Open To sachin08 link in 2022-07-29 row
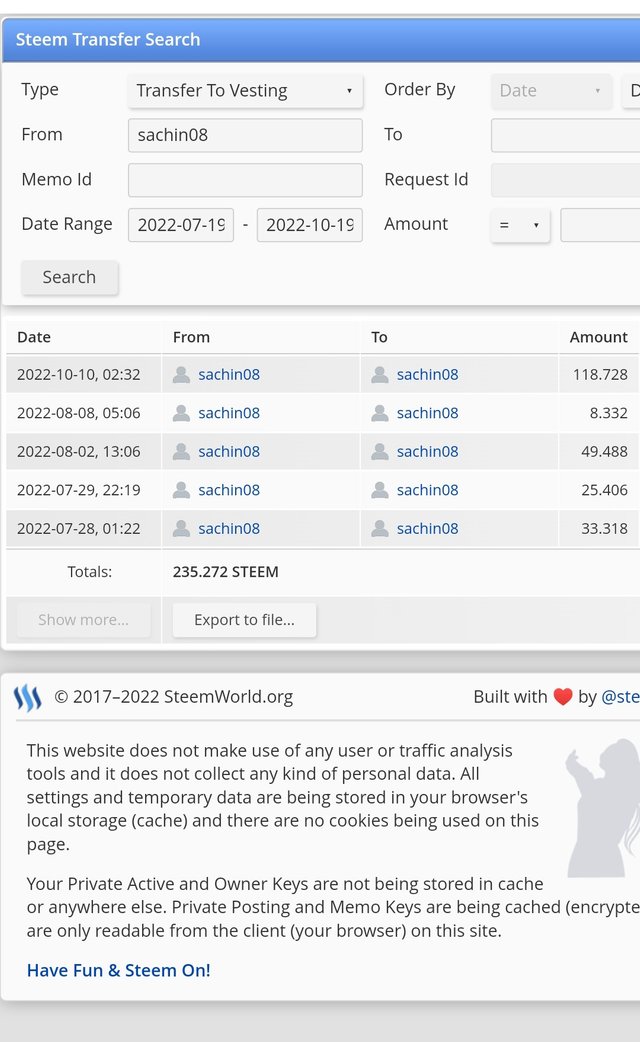 pos(427,490)
